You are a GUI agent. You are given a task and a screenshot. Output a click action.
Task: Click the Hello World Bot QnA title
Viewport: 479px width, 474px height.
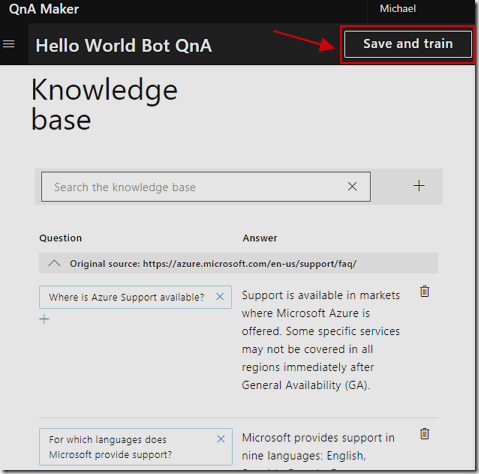(x=124, y=45)
